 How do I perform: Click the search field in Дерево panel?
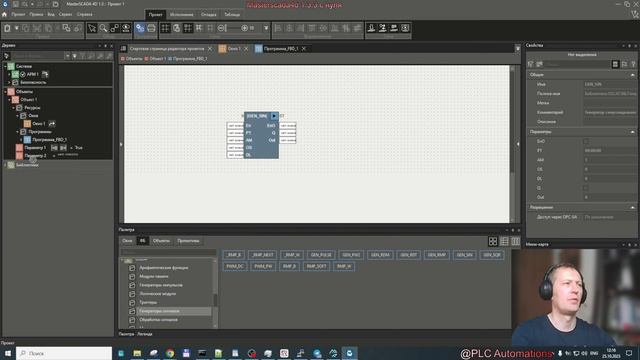pos(37,56)
